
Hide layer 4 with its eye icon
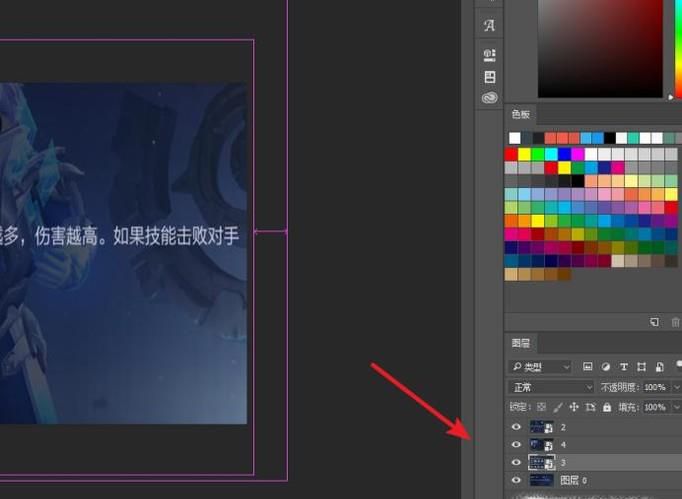click(x=516, y=445)
